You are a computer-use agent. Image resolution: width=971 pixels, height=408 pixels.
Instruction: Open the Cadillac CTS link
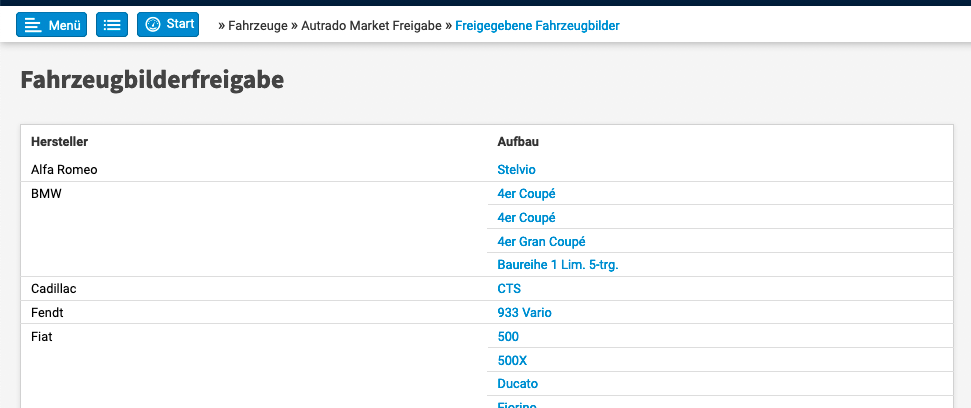(509, 289)
